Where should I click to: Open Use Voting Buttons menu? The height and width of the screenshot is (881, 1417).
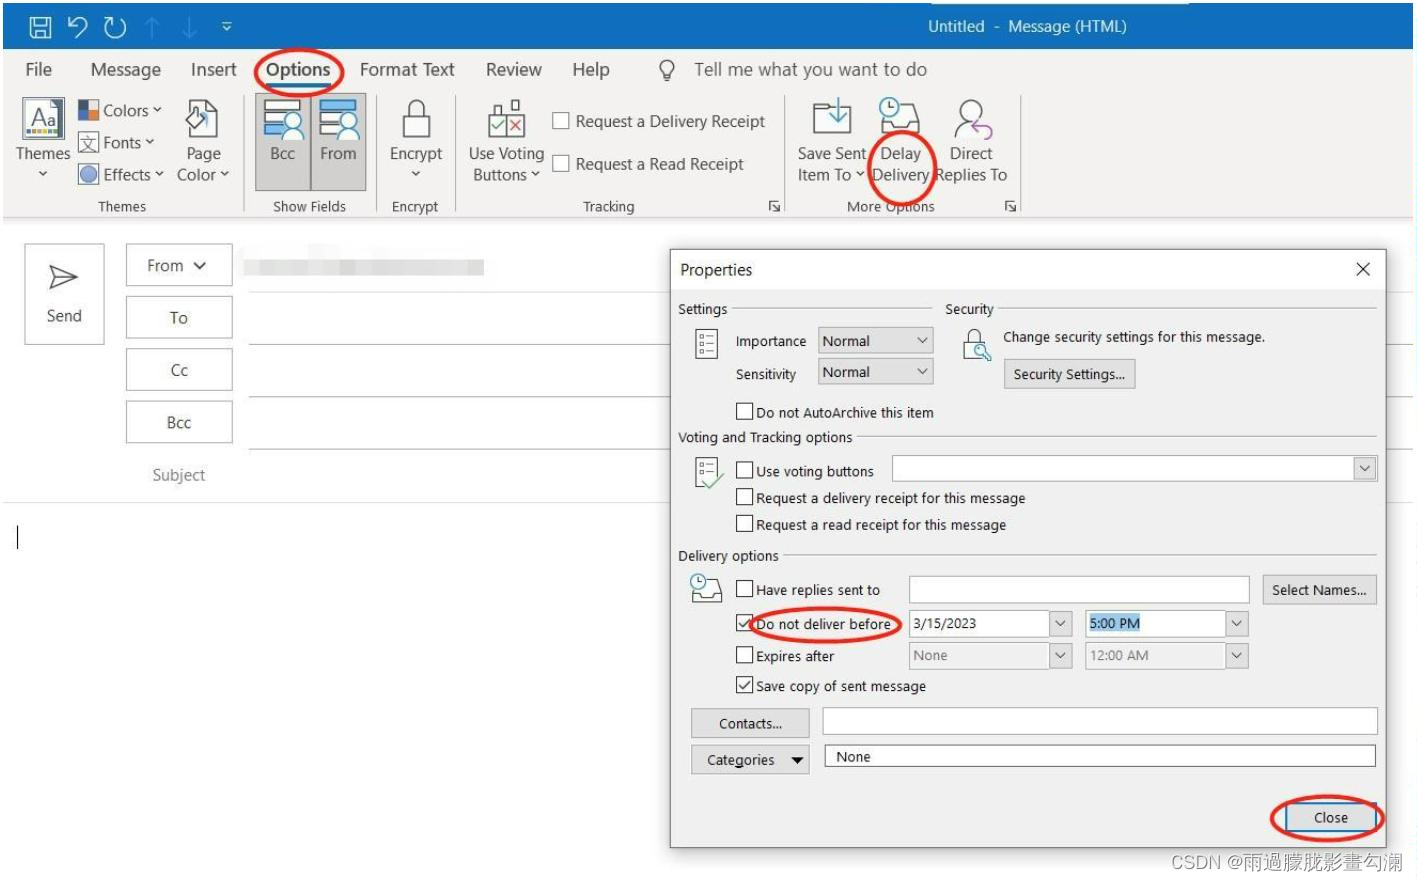(x=506, y=141)
